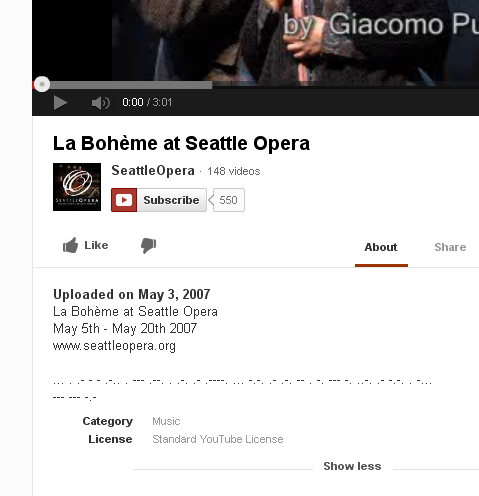Open the Standard YouTube License link
The height and width of the screenshot is (496, 479).
click(218, 439)
